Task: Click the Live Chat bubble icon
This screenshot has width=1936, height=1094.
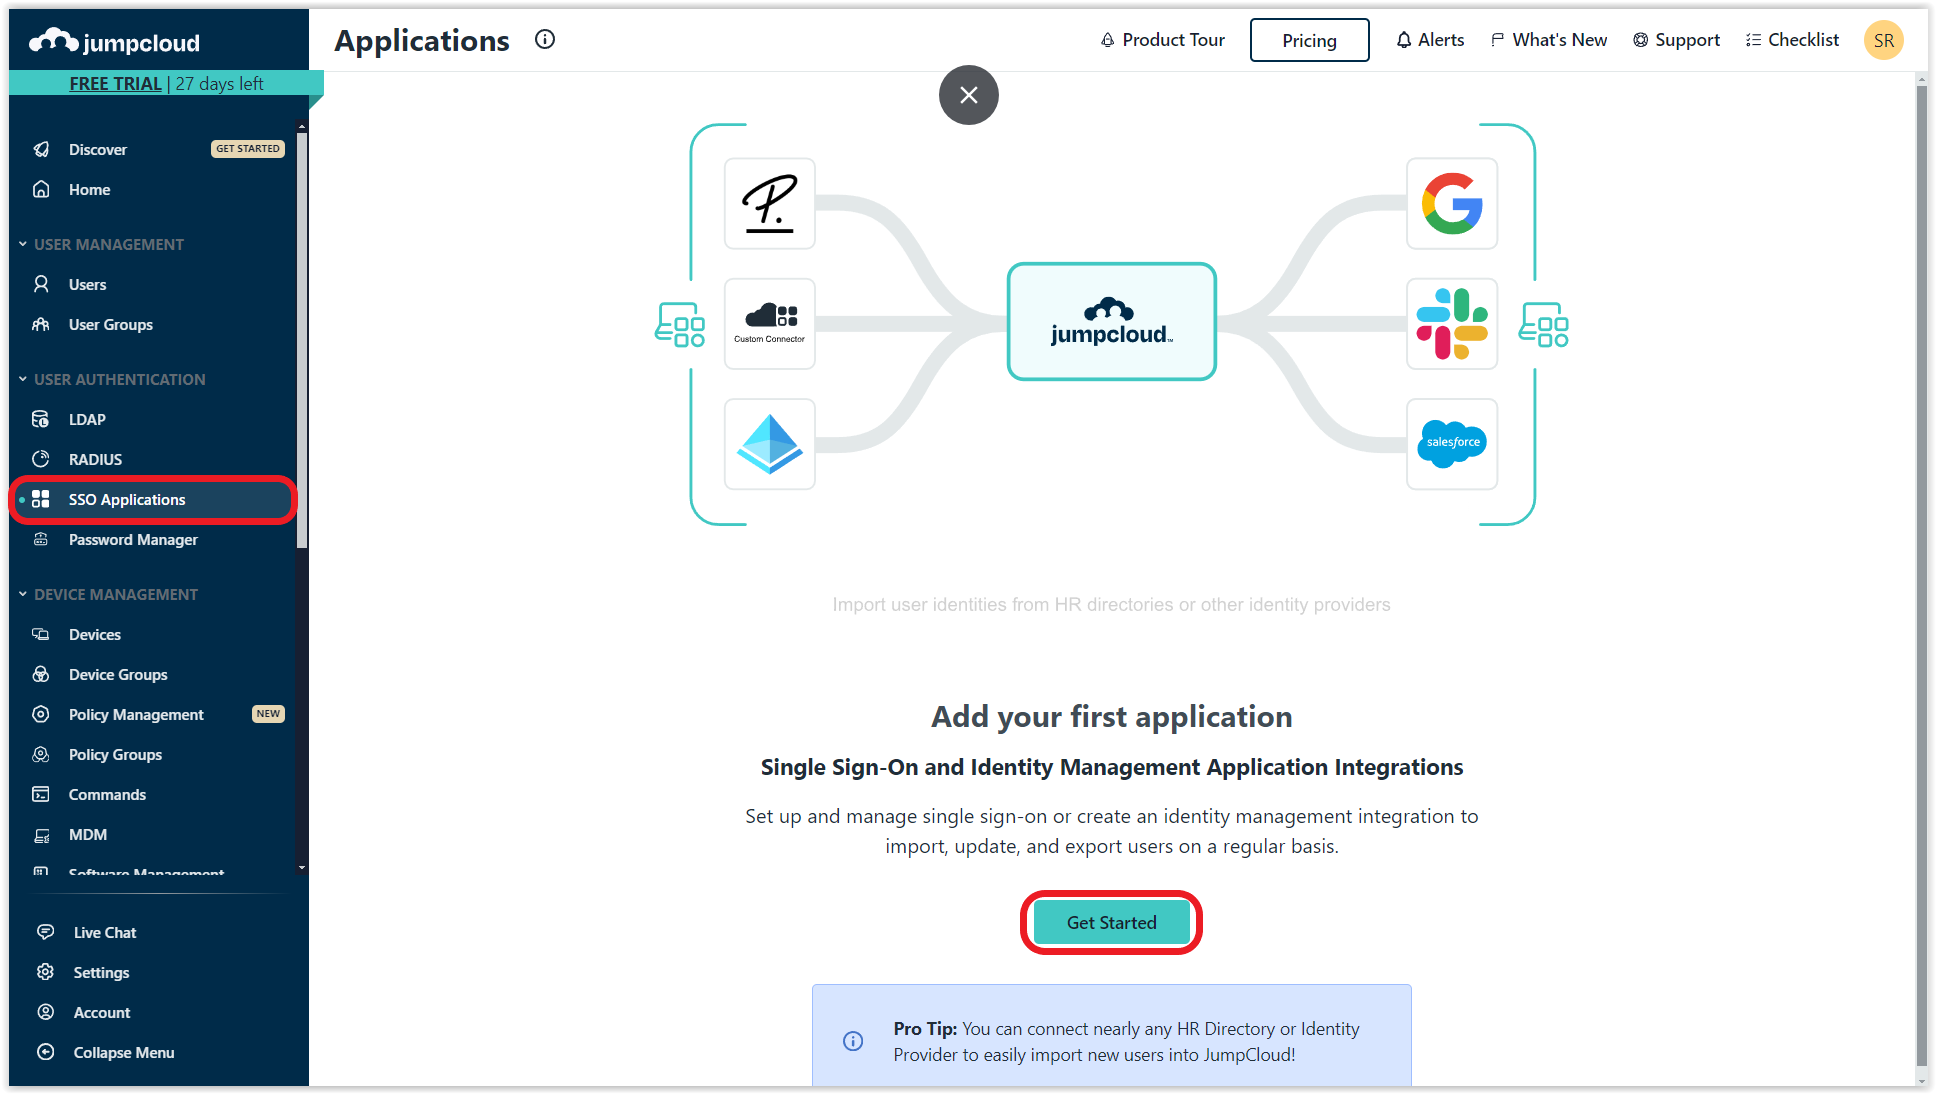Action: point(45,932)
